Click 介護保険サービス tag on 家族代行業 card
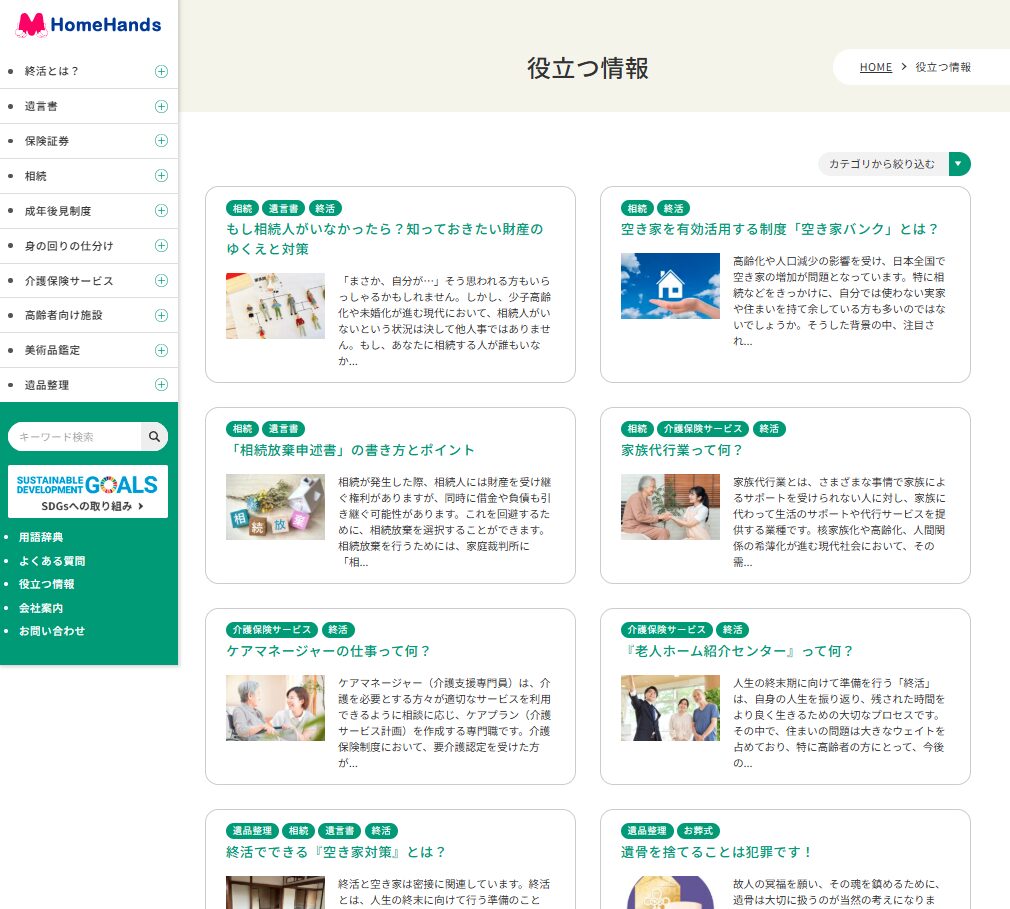Viewport: 1010px width, 909px height. [x=703, y=429]
